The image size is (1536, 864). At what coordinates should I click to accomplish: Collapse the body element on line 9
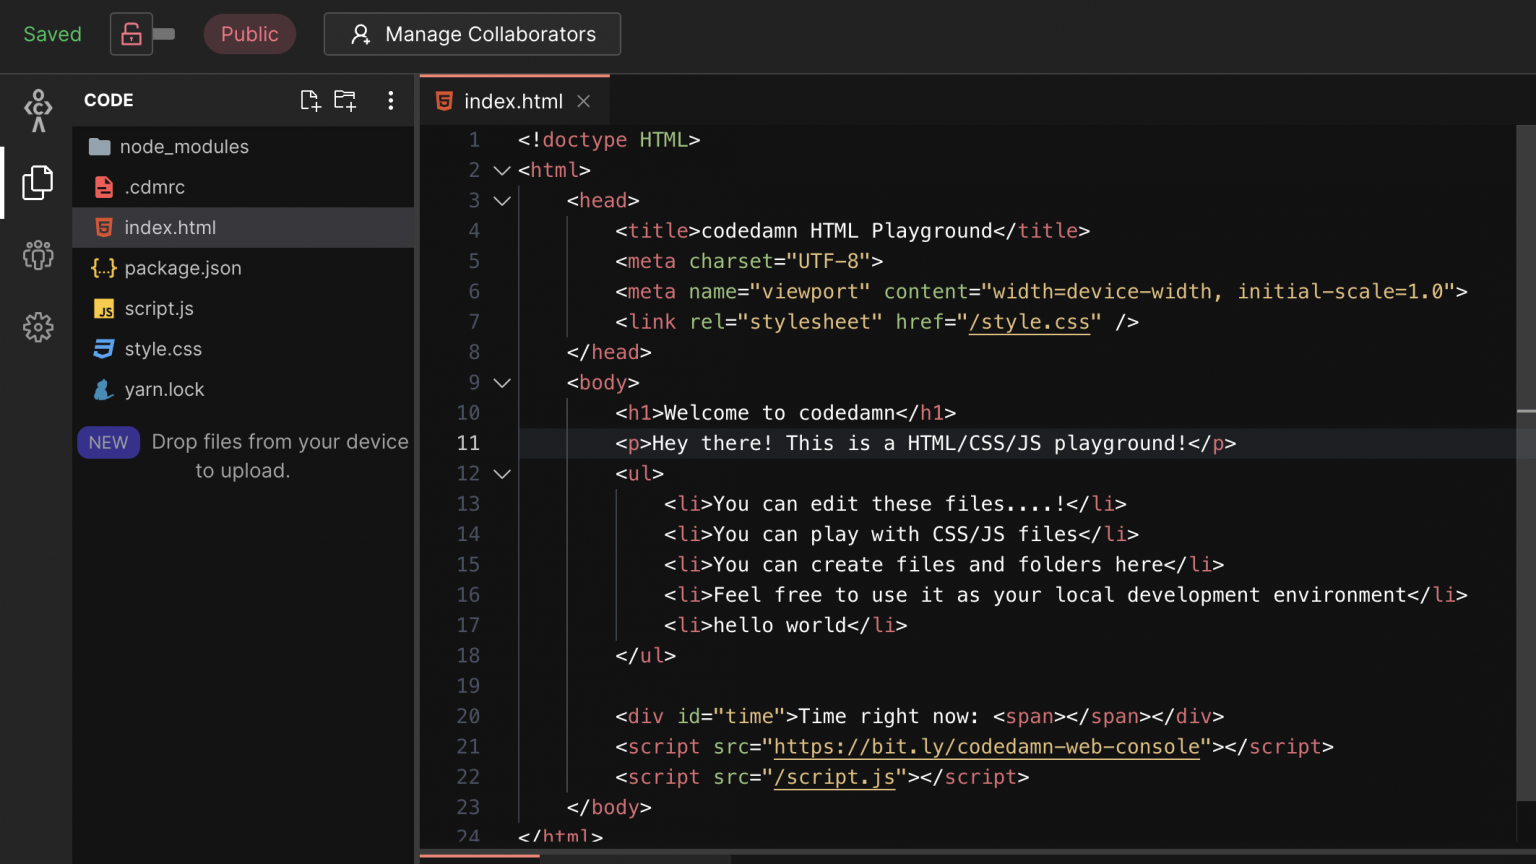click(x=502, y=382)
